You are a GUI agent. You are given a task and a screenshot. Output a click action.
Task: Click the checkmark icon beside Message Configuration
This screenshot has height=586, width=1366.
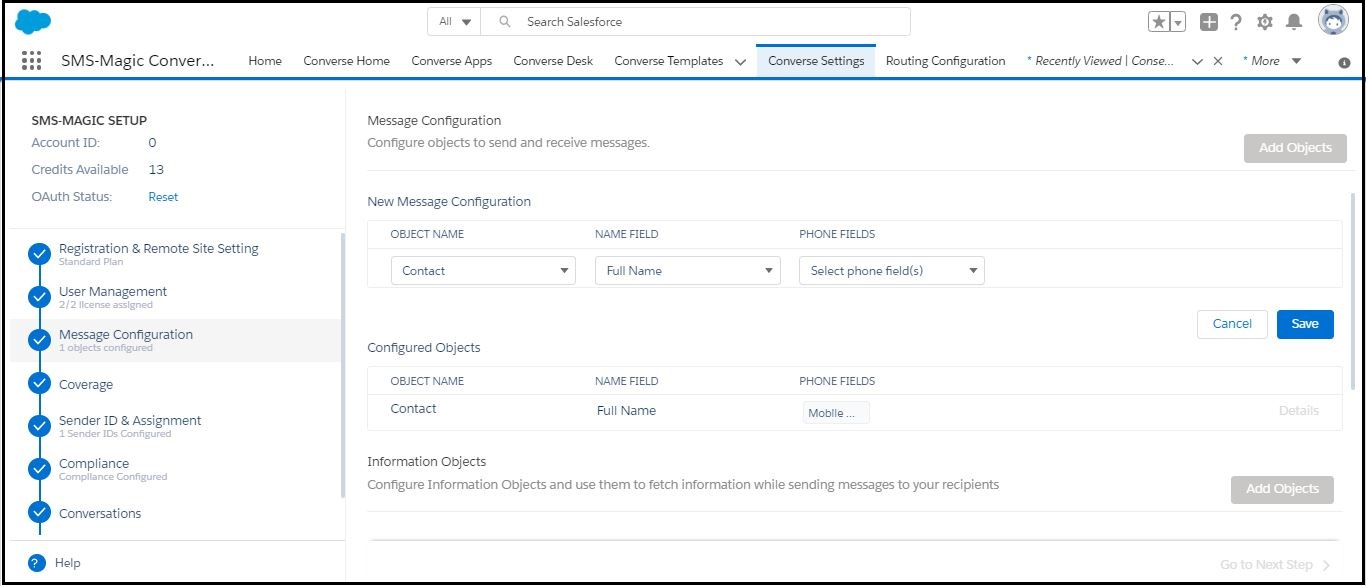39,340
